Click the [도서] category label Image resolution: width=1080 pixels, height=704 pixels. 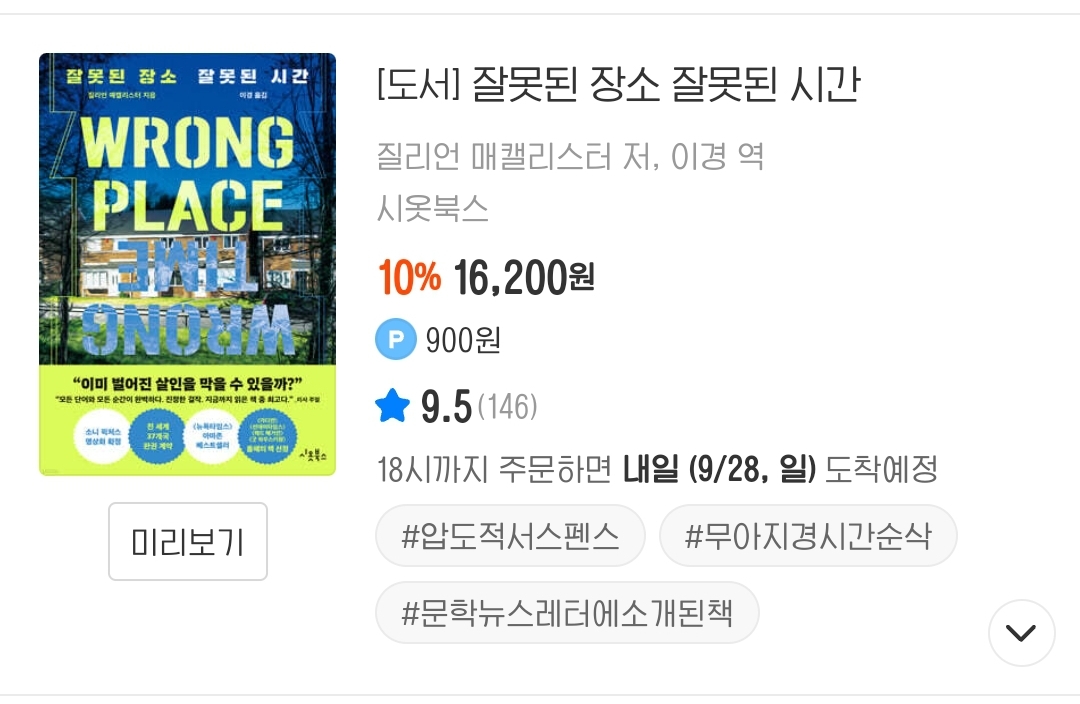coord(419,86)
